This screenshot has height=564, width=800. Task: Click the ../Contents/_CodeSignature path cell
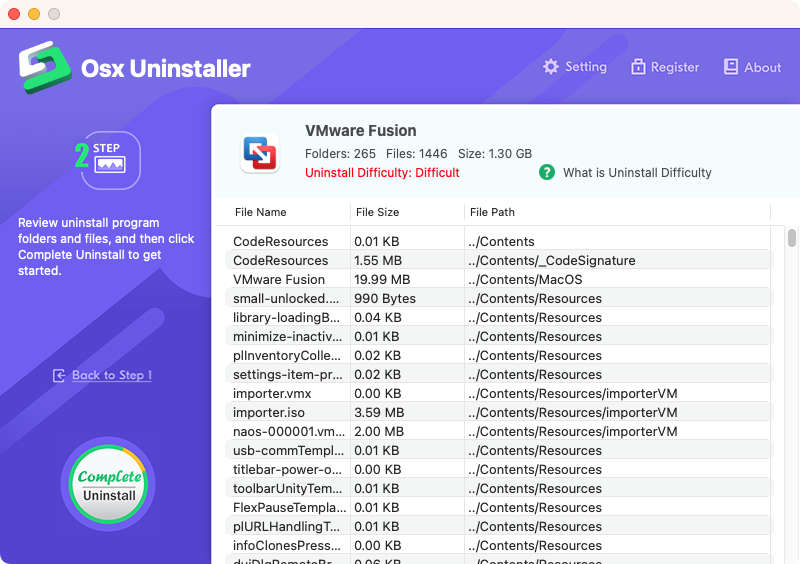tap(552, 261)
